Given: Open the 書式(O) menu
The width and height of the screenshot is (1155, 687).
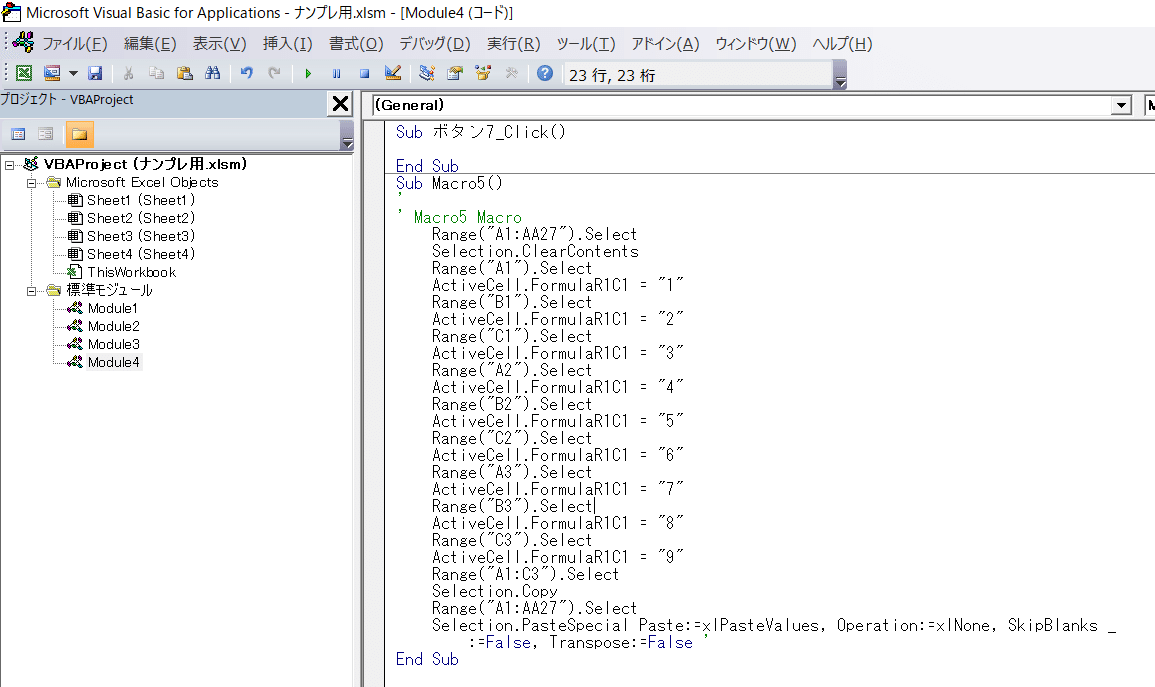Looking at the screenshot, I should point(356,43).
